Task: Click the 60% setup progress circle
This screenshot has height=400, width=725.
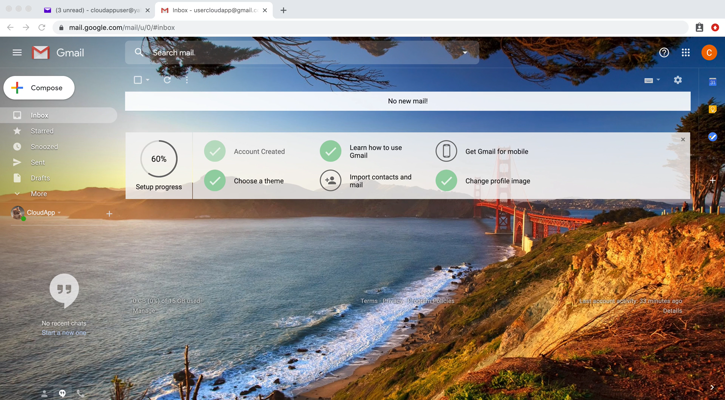Action: pos(158,159)
